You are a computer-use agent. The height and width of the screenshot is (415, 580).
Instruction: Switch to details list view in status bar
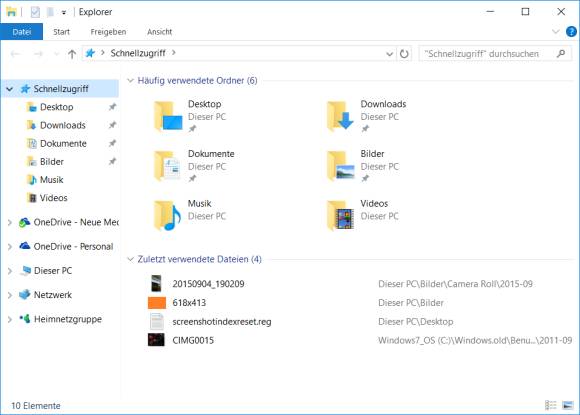(550, 405)
